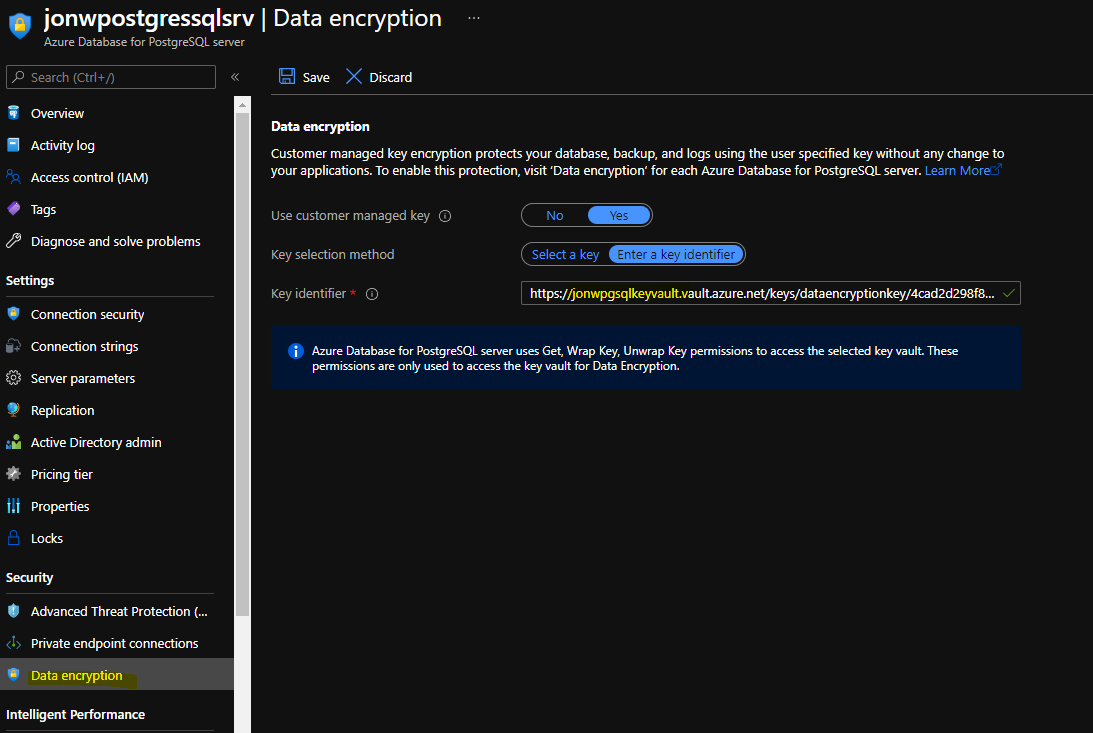Image resolution: width=1093 pixels, height=733 pixels.
Task: Click the Access control (IAM) people icon
Action: pos(13,177)
